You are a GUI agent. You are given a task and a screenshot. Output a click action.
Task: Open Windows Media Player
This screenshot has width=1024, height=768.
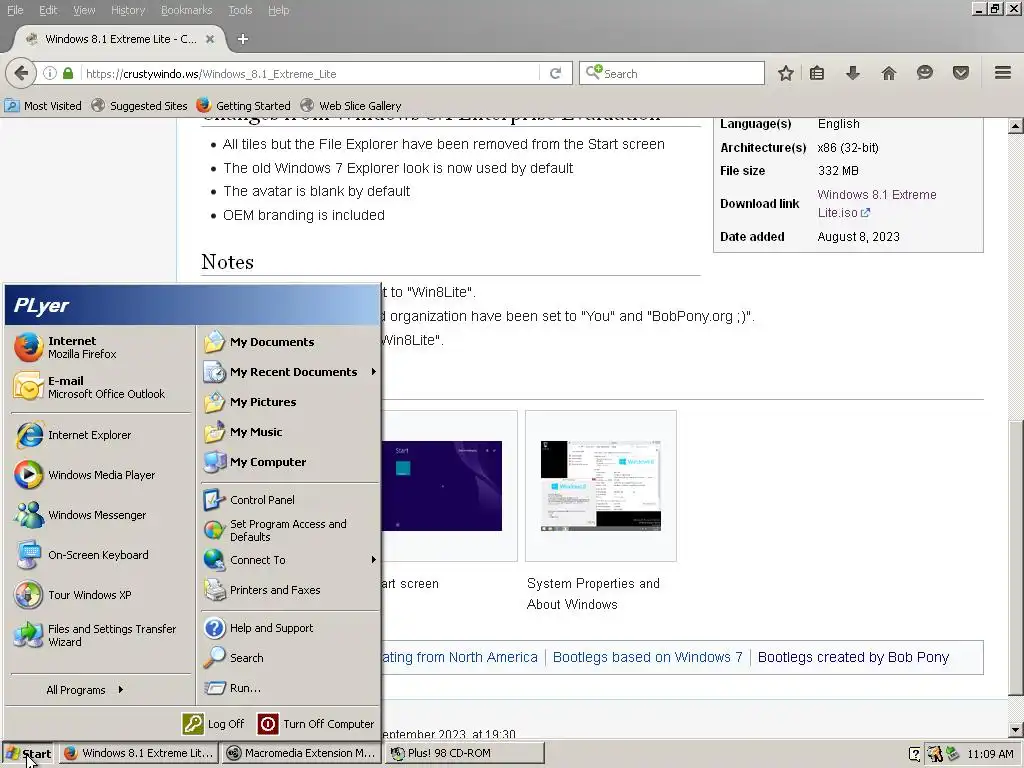(100, 475)
